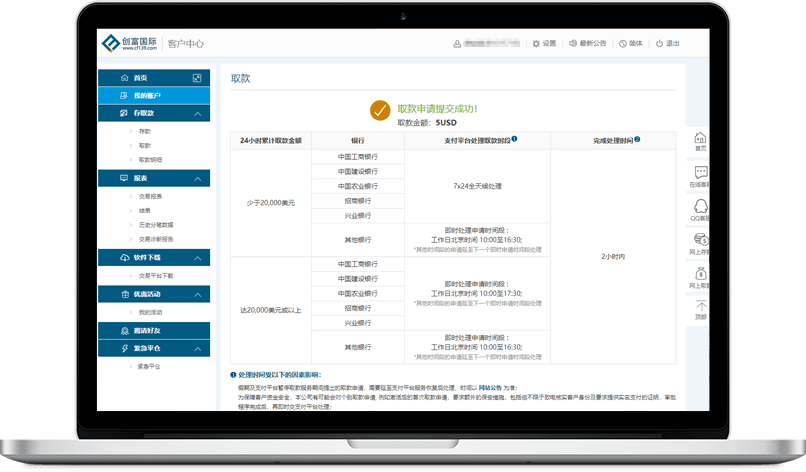Collapse the 紧急平仓 header chevron
Screen dimensions: 806x472
(198, 349)
